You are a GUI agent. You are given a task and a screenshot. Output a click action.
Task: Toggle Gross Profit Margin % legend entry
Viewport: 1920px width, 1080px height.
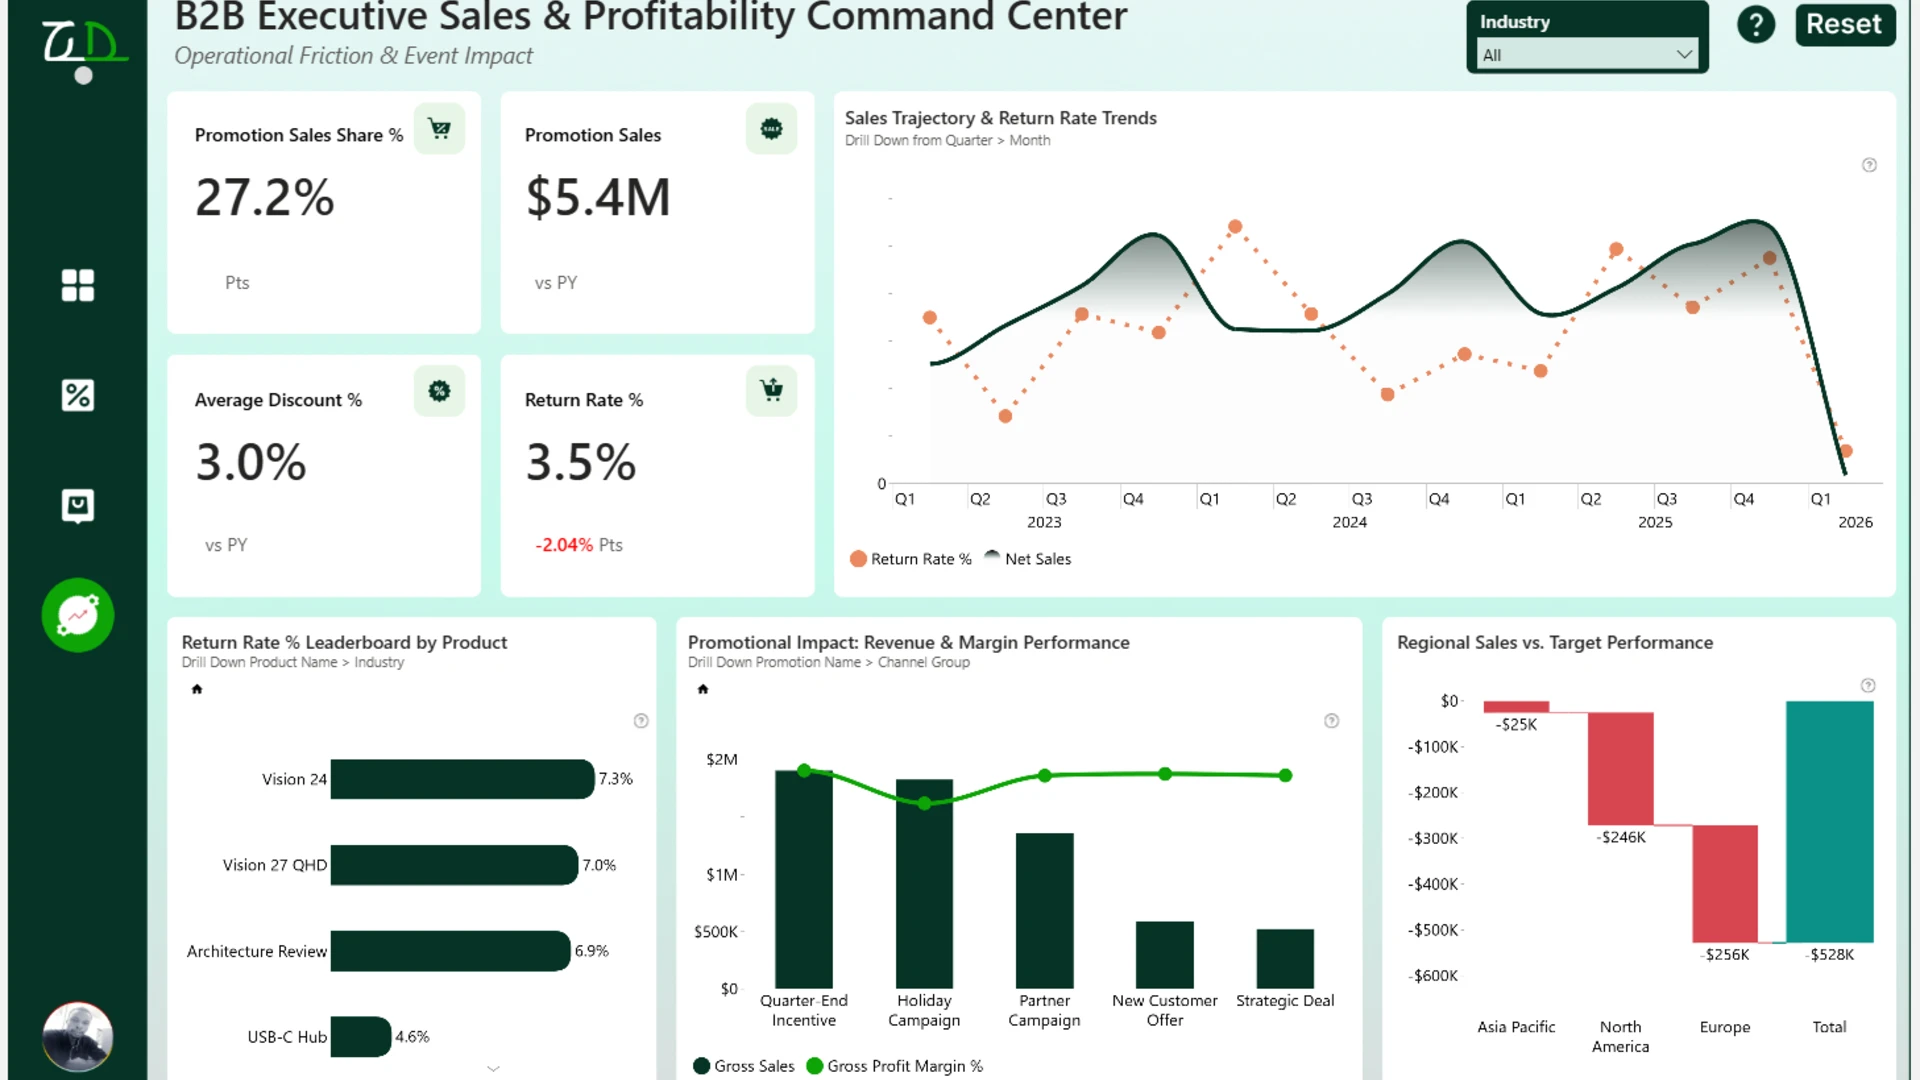point(894,1066)
